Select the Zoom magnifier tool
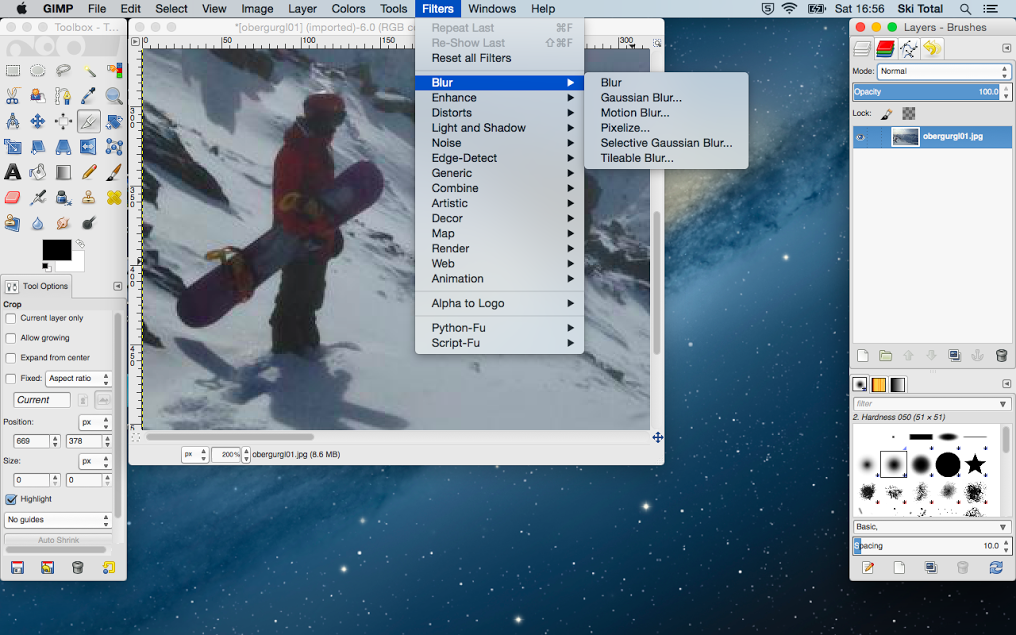The image size is (1016, 635). click(114, 96)
